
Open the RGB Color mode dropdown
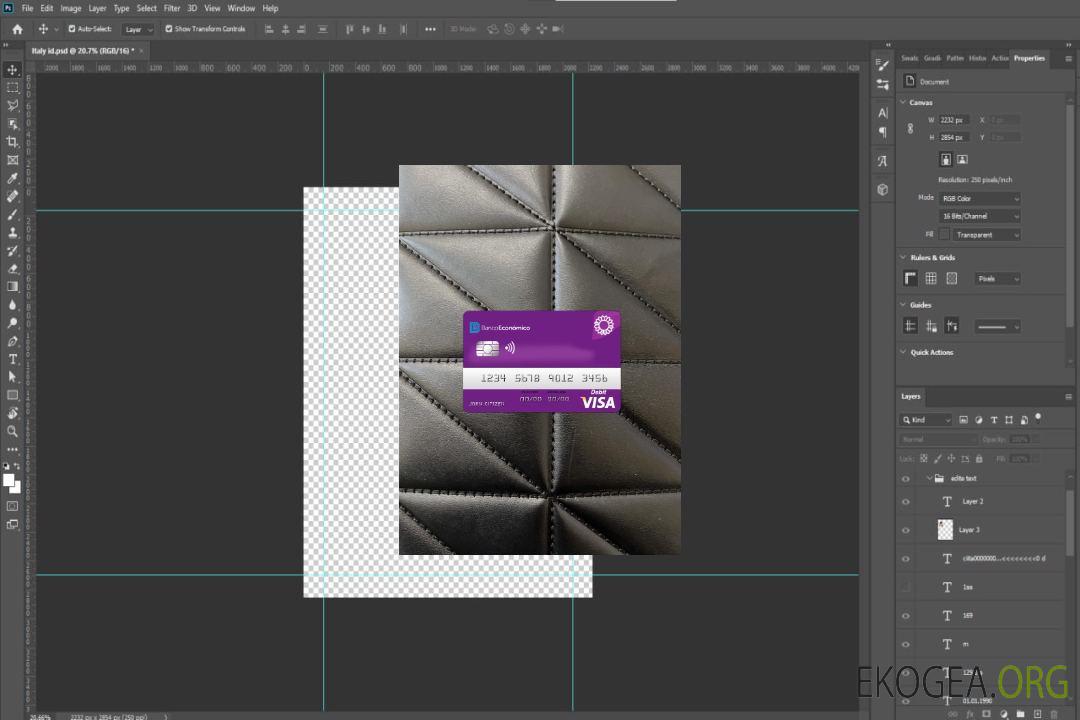(980, 198)
